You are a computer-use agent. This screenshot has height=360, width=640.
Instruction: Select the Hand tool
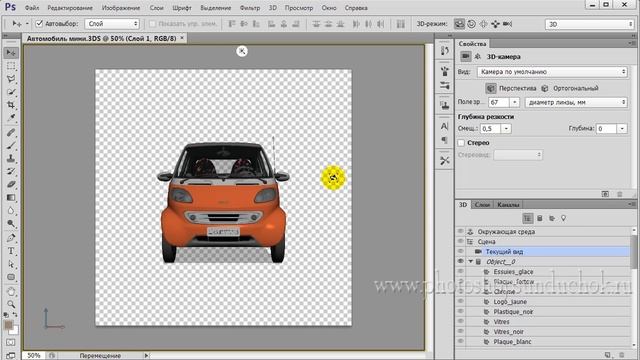point(11,291)
